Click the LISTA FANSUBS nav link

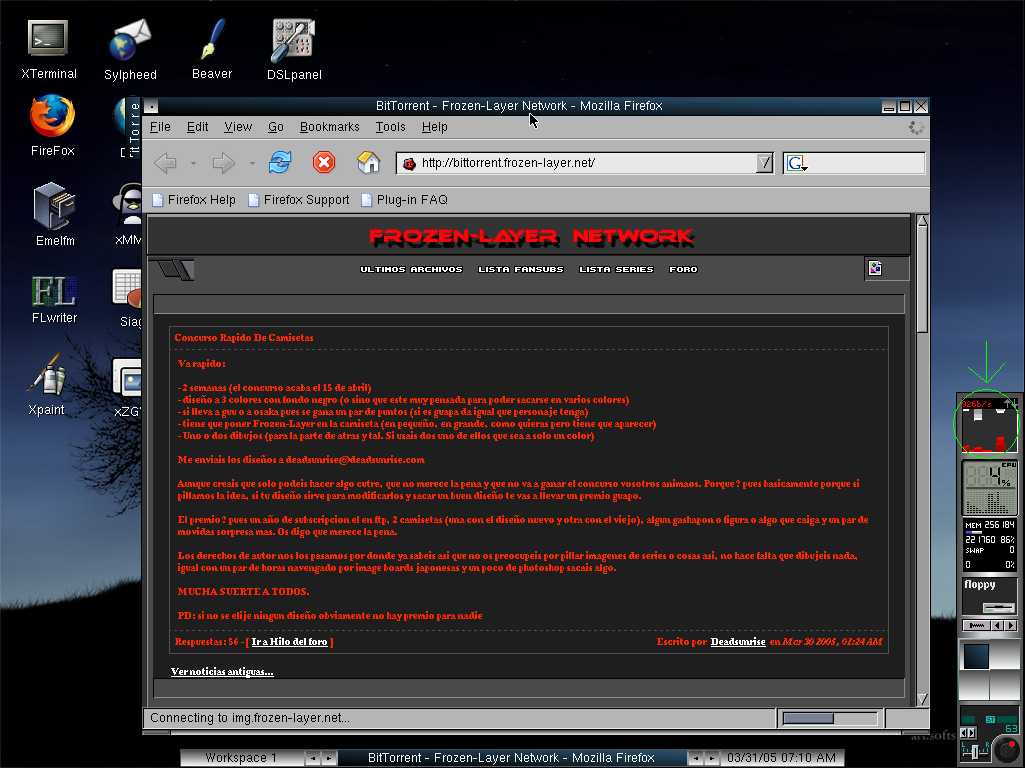click(x=520, y=269)
